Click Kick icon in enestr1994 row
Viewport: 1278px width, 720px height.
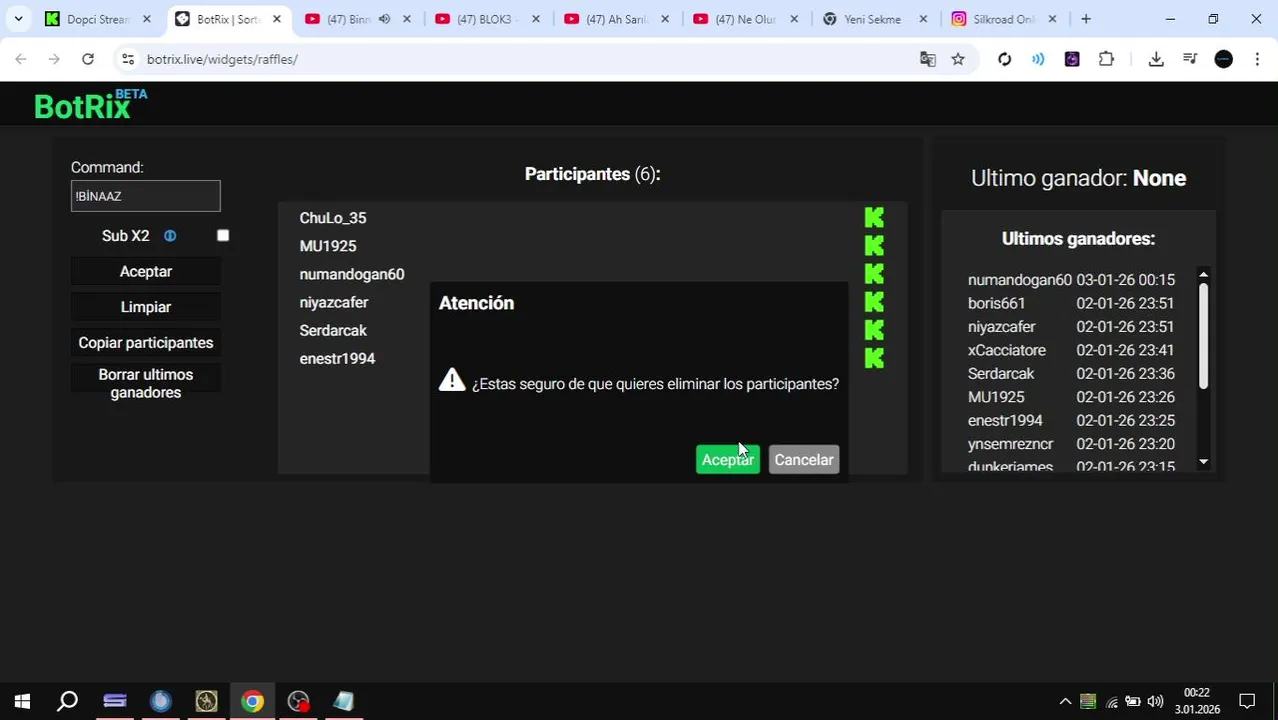tap(874, 358)
